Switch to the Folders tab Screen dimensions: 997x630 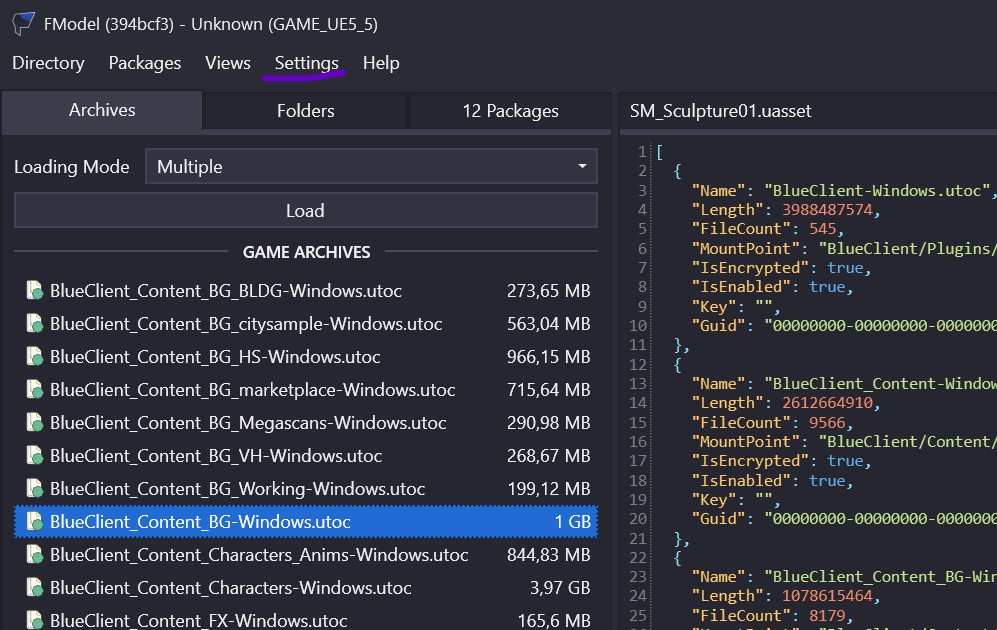(x=306, y=111)
